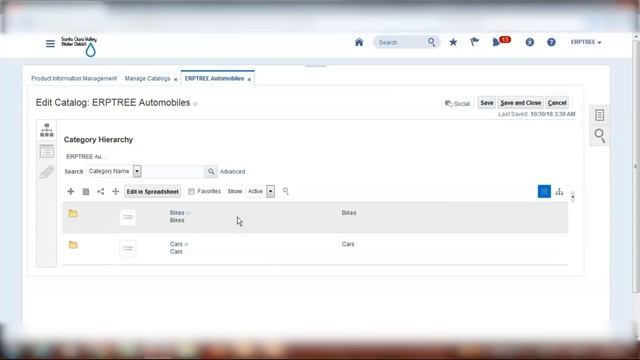Select the catalog details side tab icon
The height and width of the screenshot is (360, 640).
(x=47, y=151)
